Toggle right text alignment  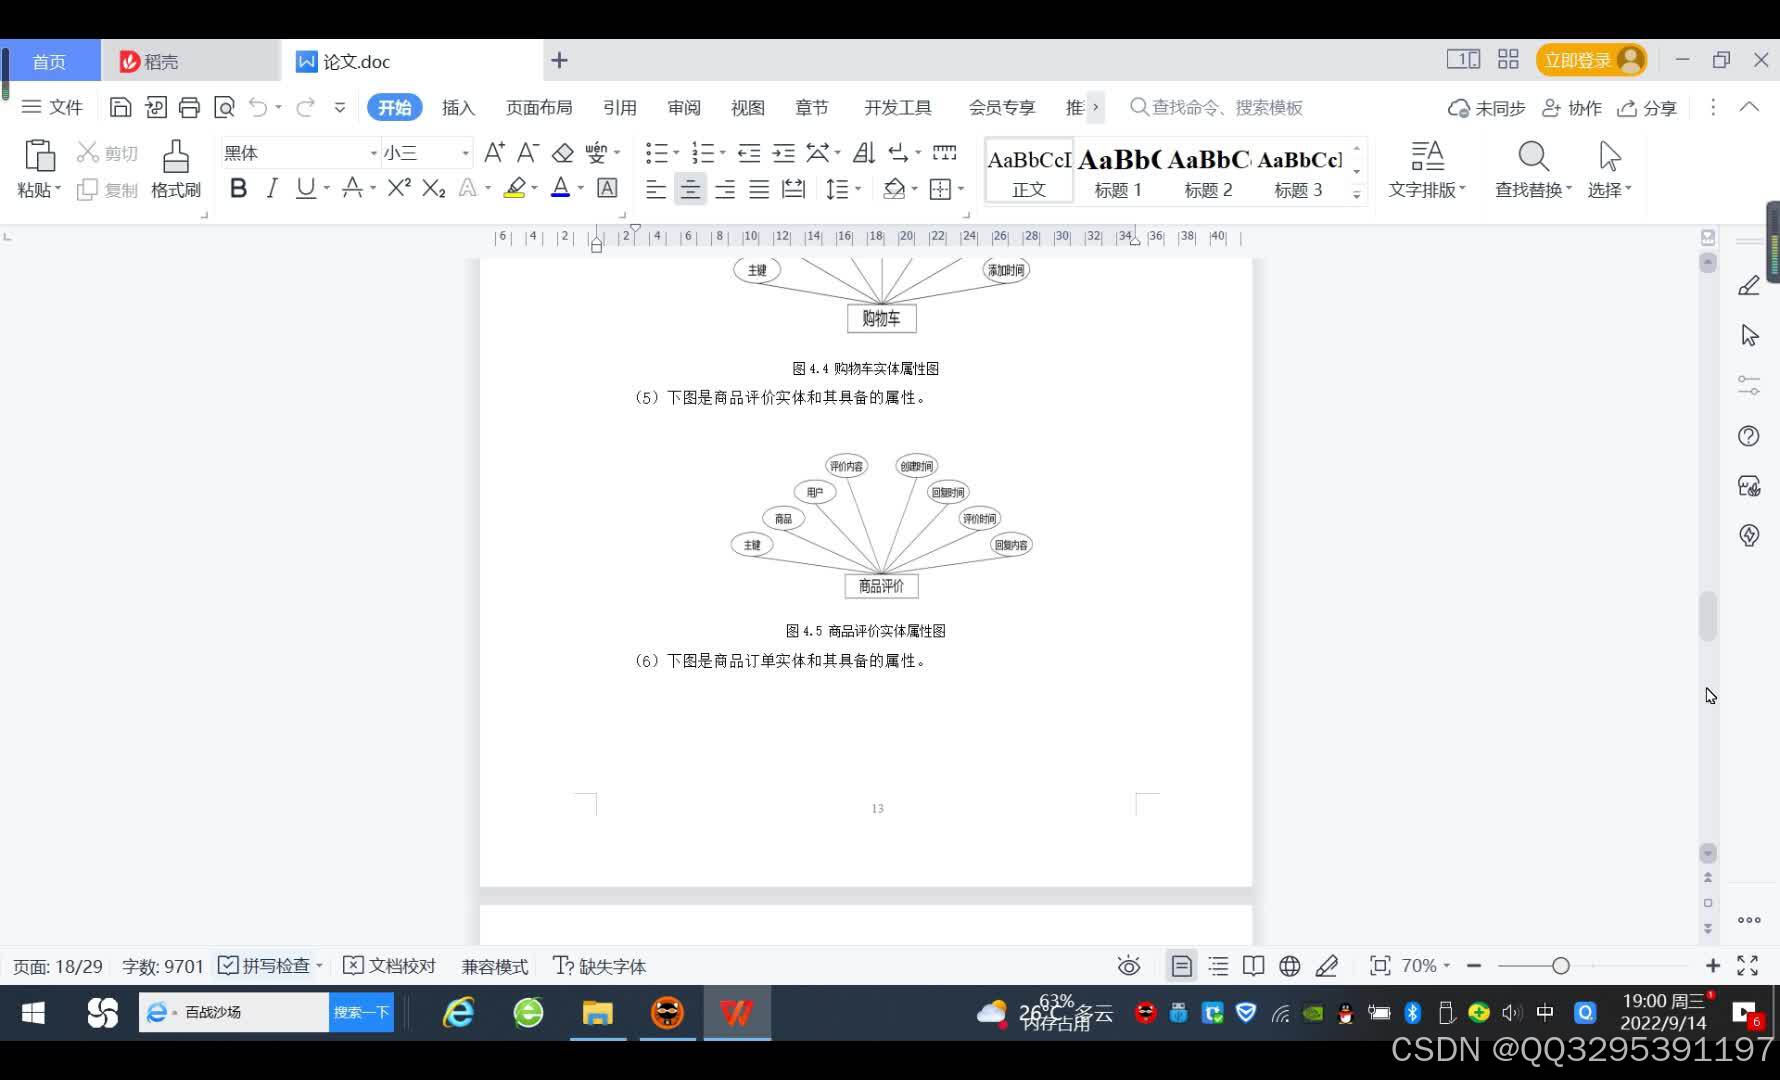(x=725, y=188)
